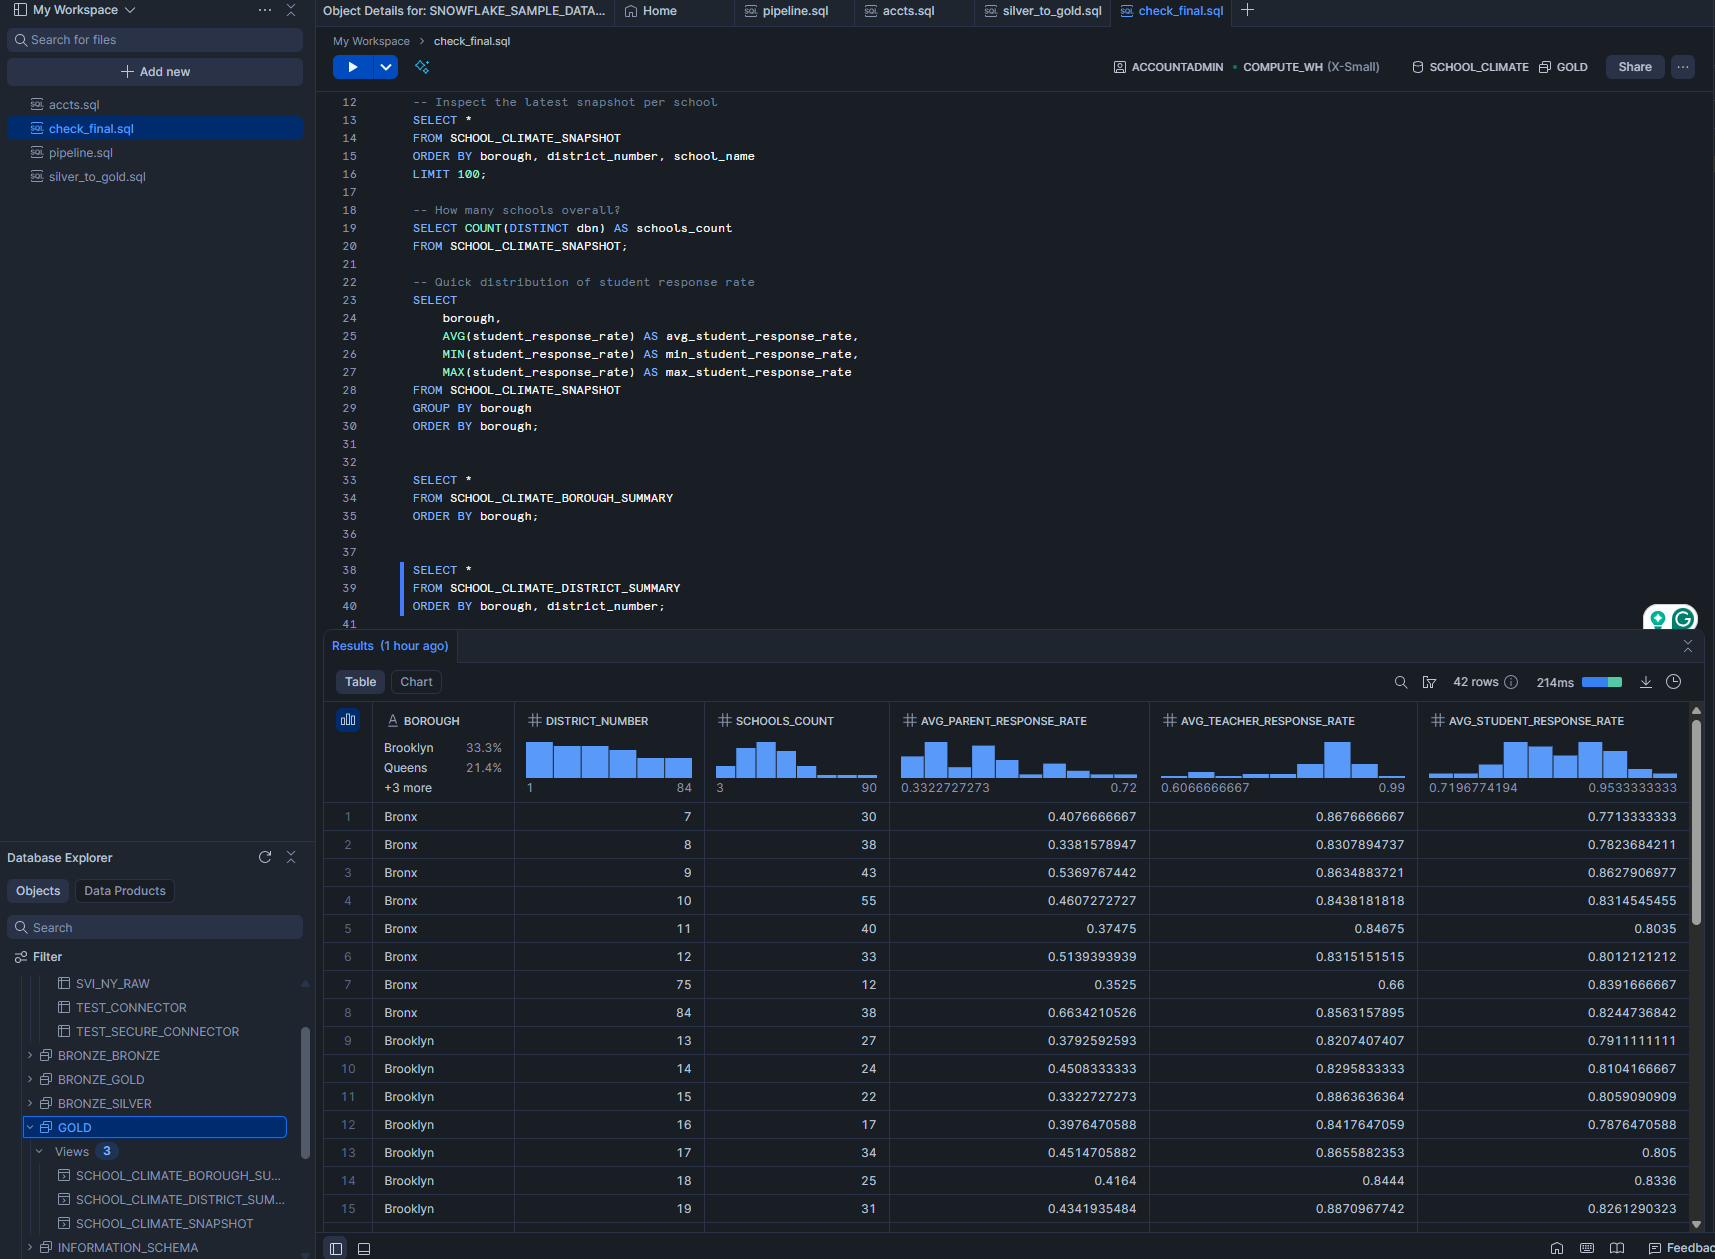Switch to the Object Details tab
The image size is (1715, 1259).
pos(464,11)
